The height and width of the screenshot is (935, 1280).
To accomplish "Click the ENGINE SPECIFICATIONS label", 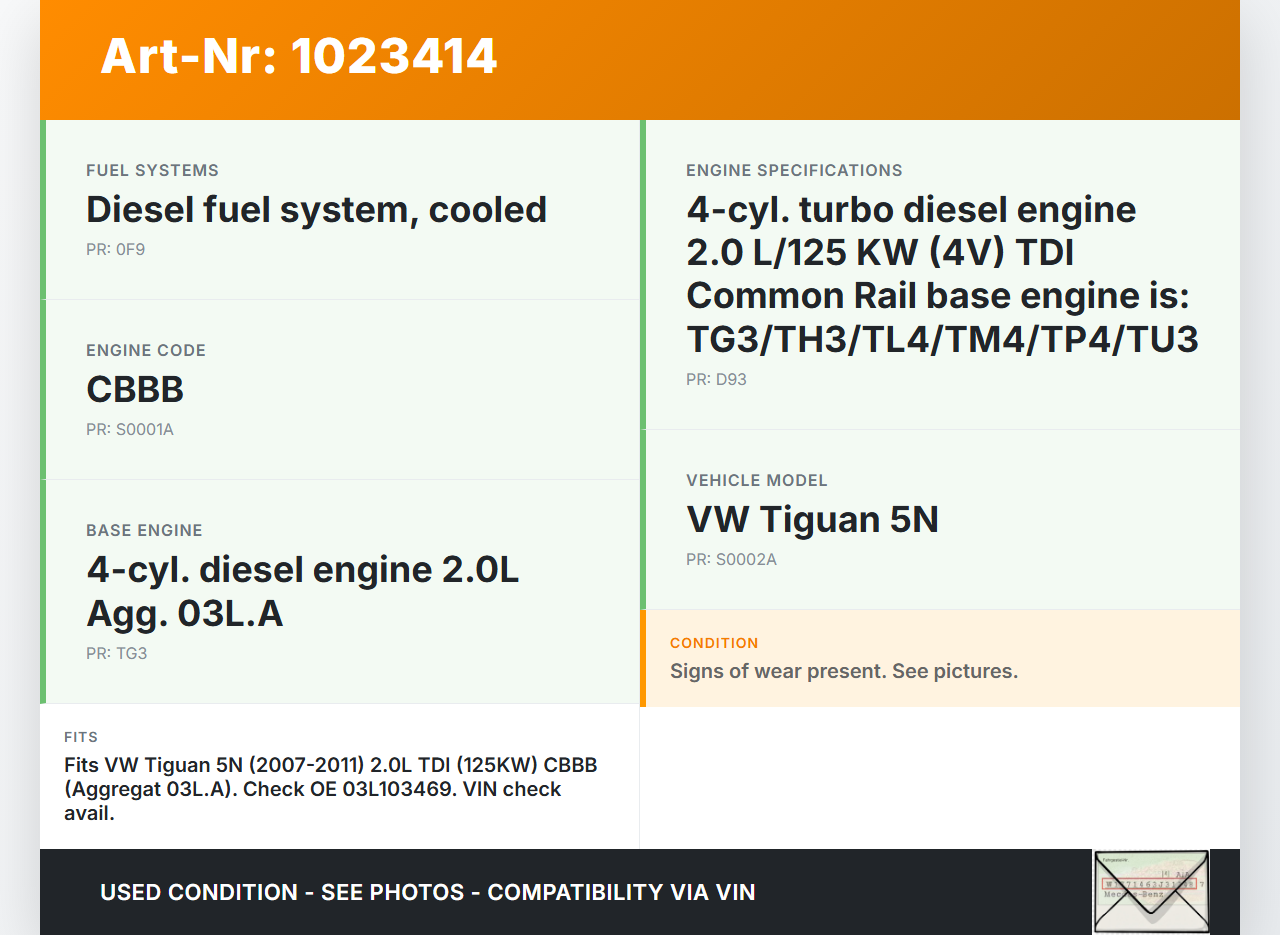I will tap(794, 170).
